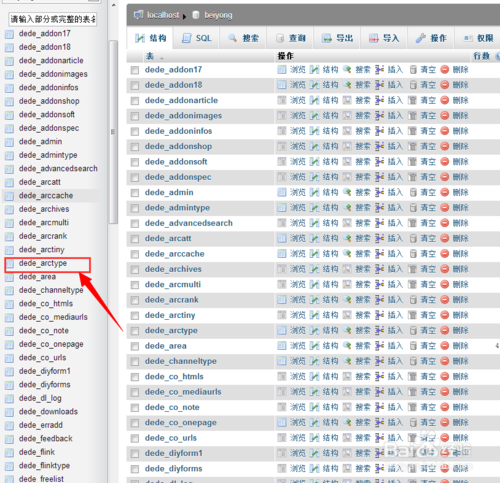The width and height of the screenshot is (500, 483).
Task: Click dede_admin table name link
Action: 169,192
